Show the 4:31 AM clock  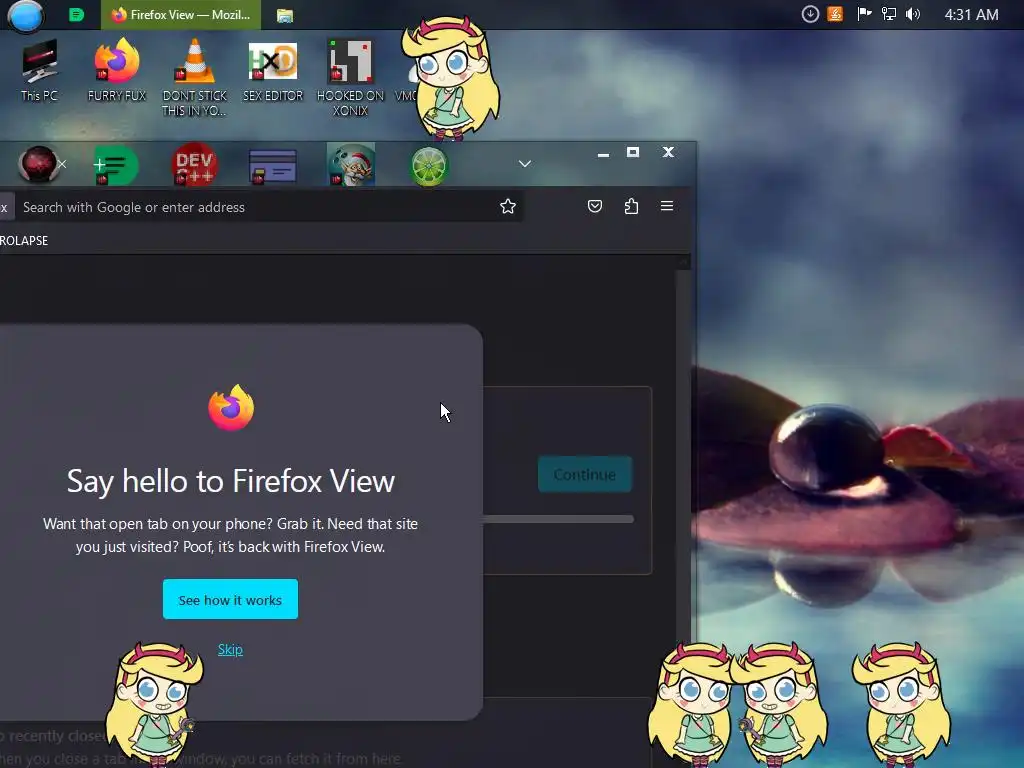[x=971, y=14]
